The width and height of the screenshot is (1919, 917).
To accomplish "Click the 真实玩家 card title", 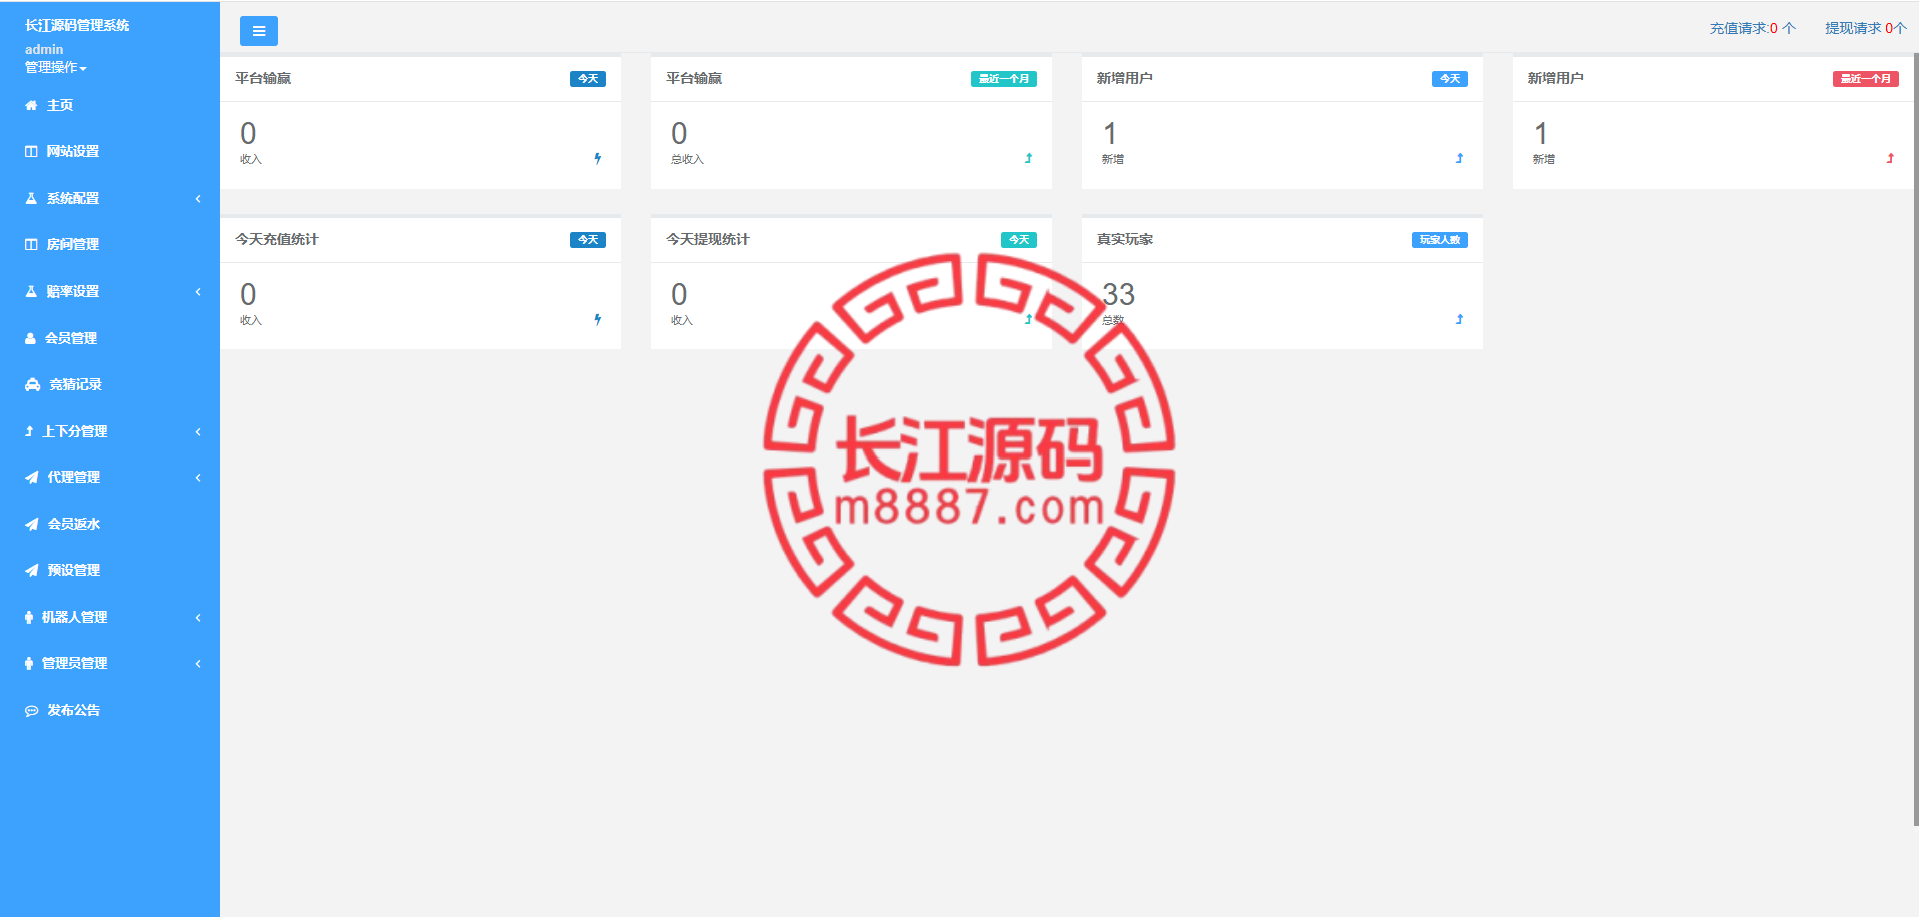I will [1125, 239].
